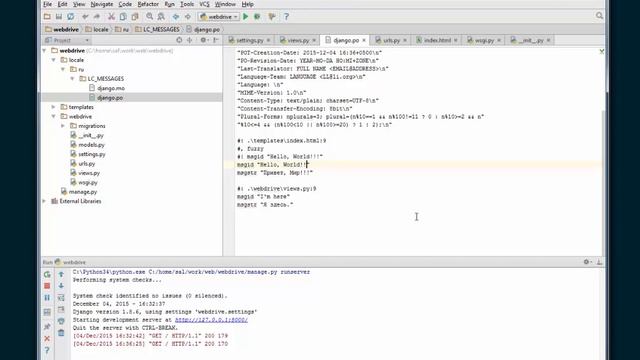Image resolution: width=640 pixels, height=360 pixels.
Task: Click the Paste toolbar icon
Action: (x=135, y=17)
